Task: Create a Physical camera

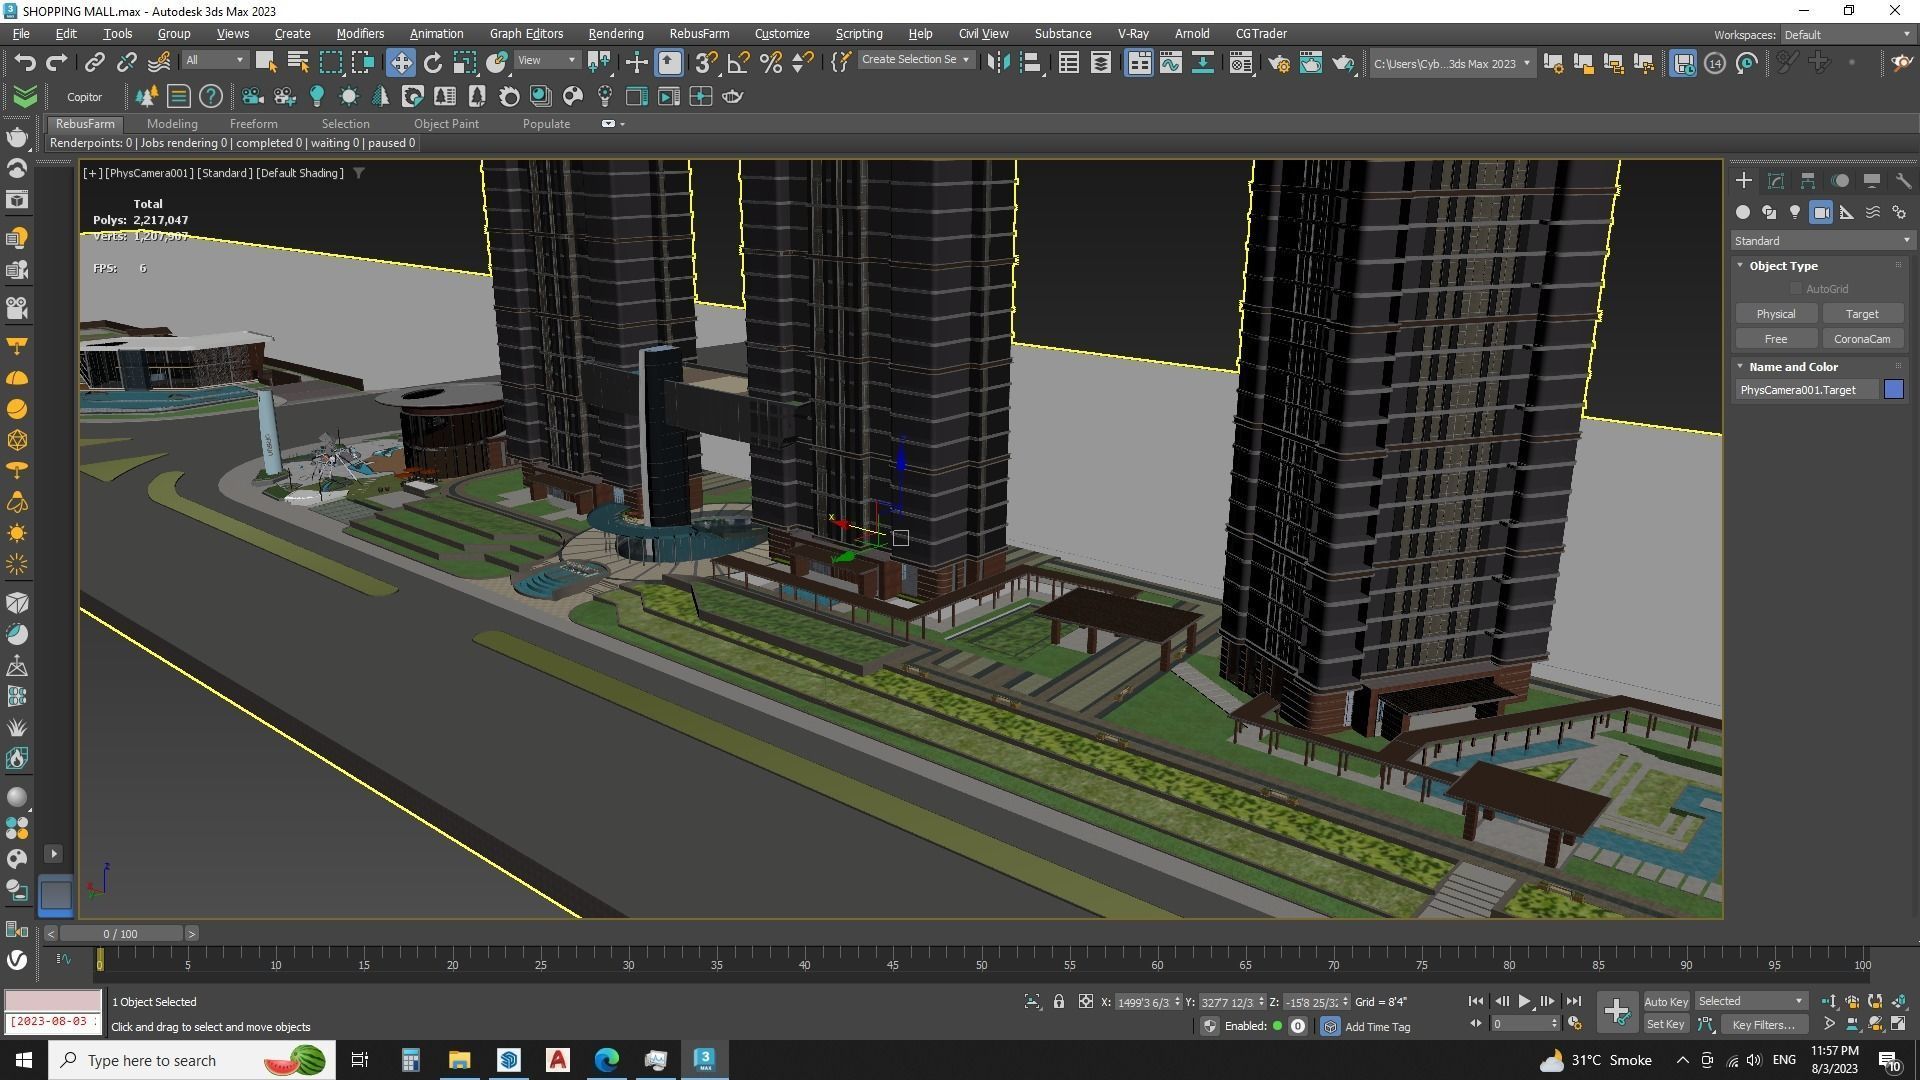Action: click(1775, 314)
